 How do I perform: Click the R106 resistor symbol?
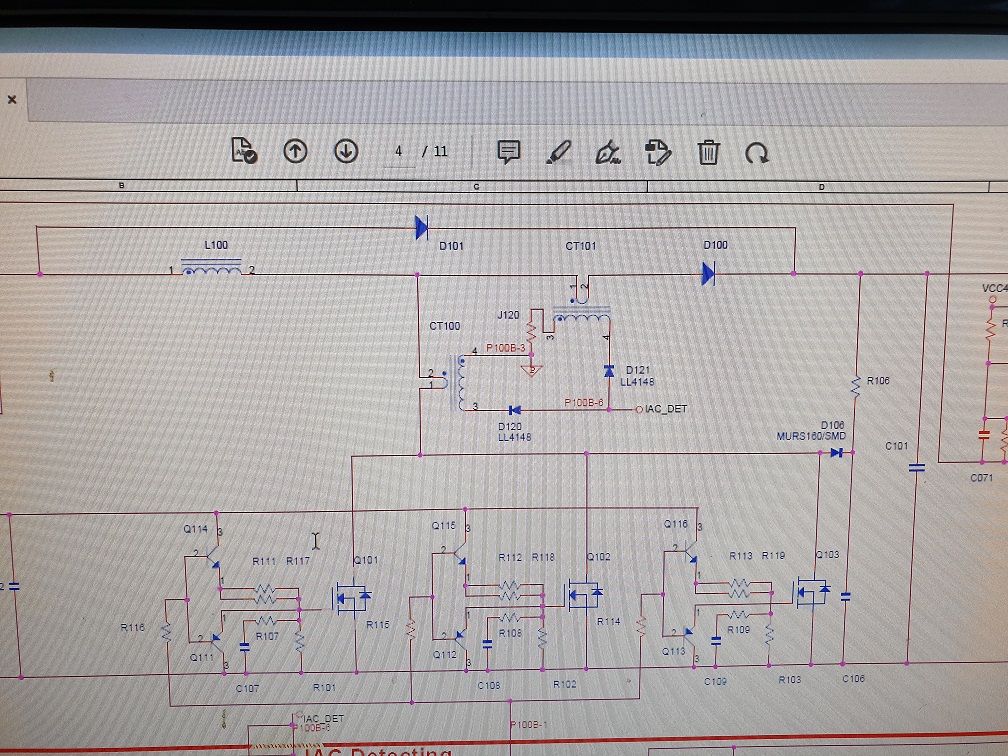tap(855, 384)
